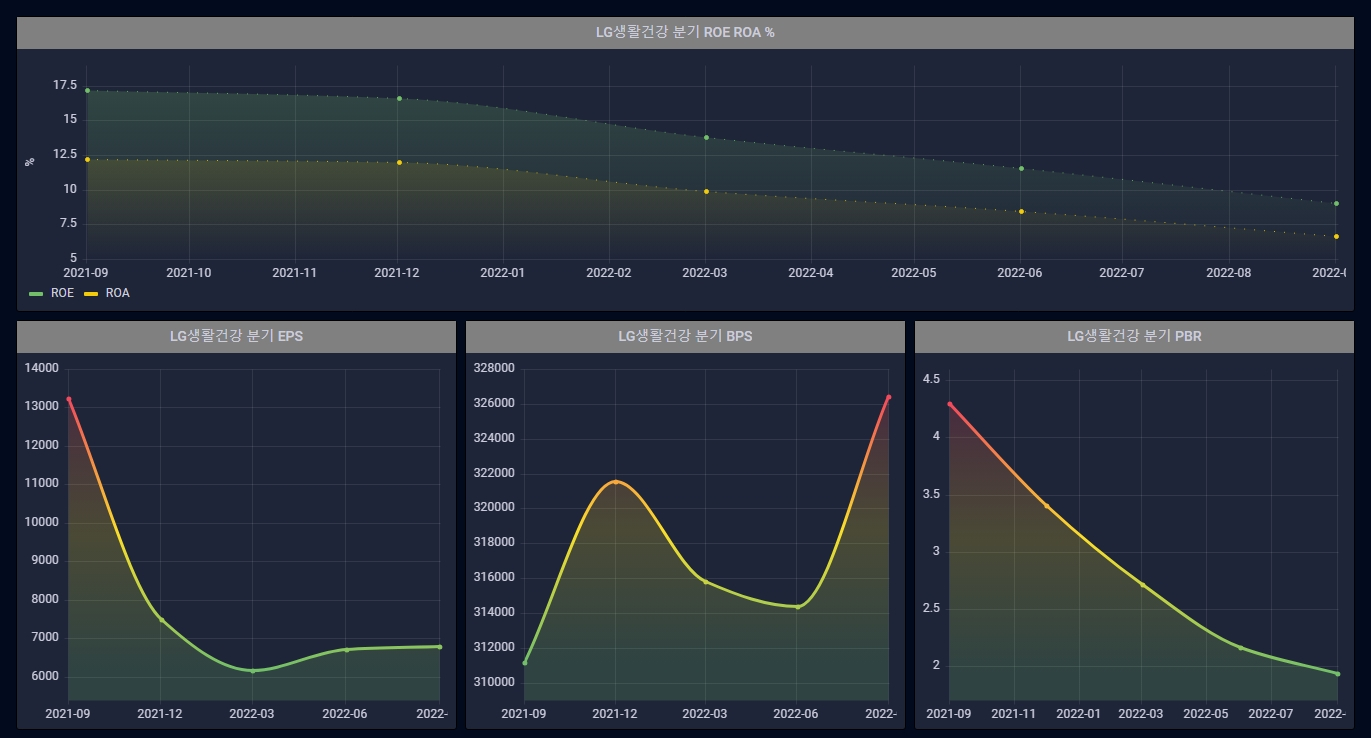This screenshot has height=738, width=1371.
Task: Click the 2021-09 x-axis label in BPS chart
Action: 524,714
